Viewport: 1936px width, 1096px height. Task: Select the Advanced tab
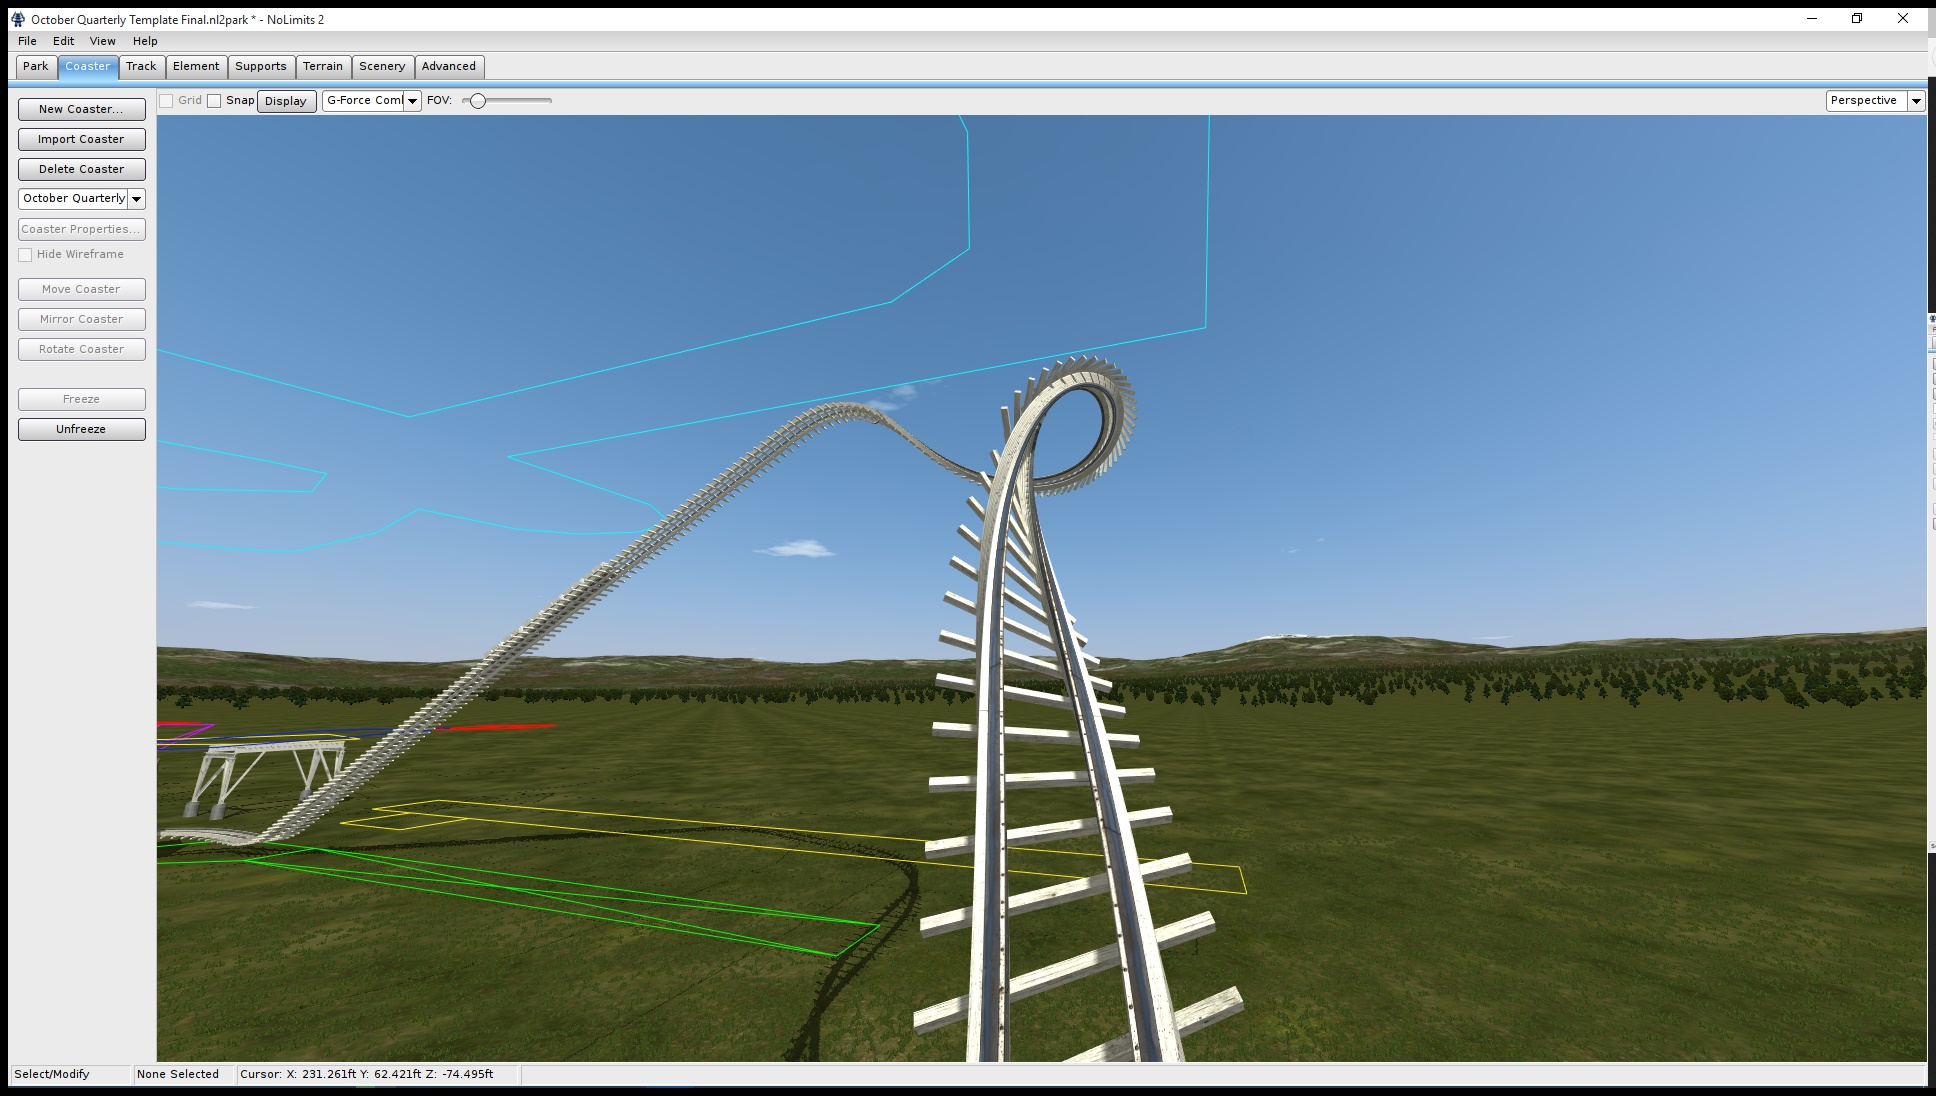click(x=449, y=66)
